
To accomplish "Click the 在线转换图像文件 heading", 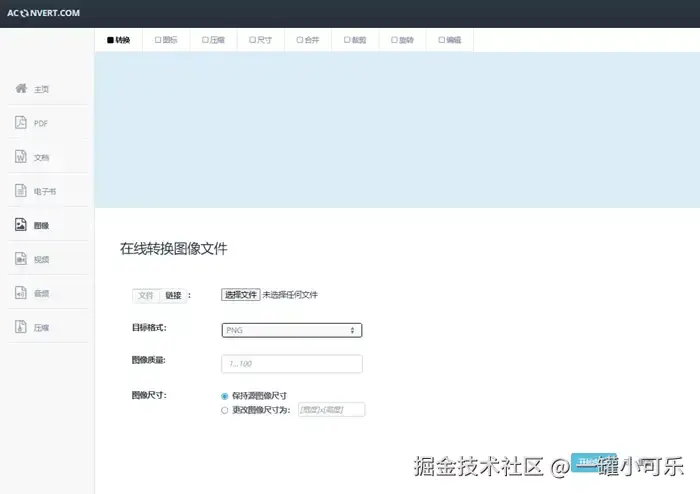I will [x=174, y=249].
